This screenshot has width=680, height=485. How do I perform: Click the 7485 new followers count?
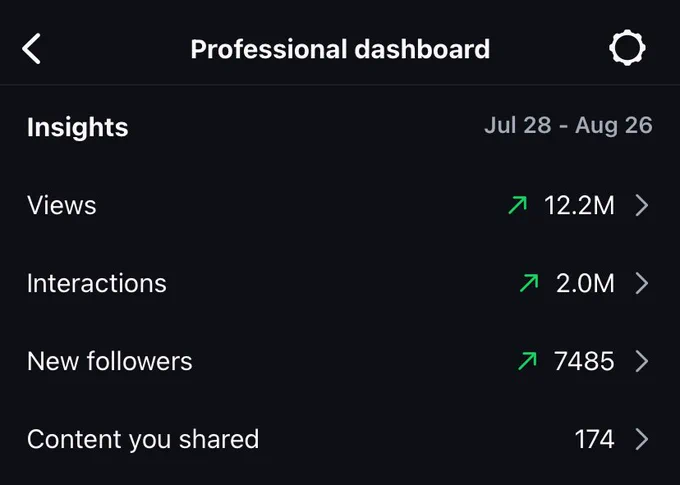tap(584, 361)
